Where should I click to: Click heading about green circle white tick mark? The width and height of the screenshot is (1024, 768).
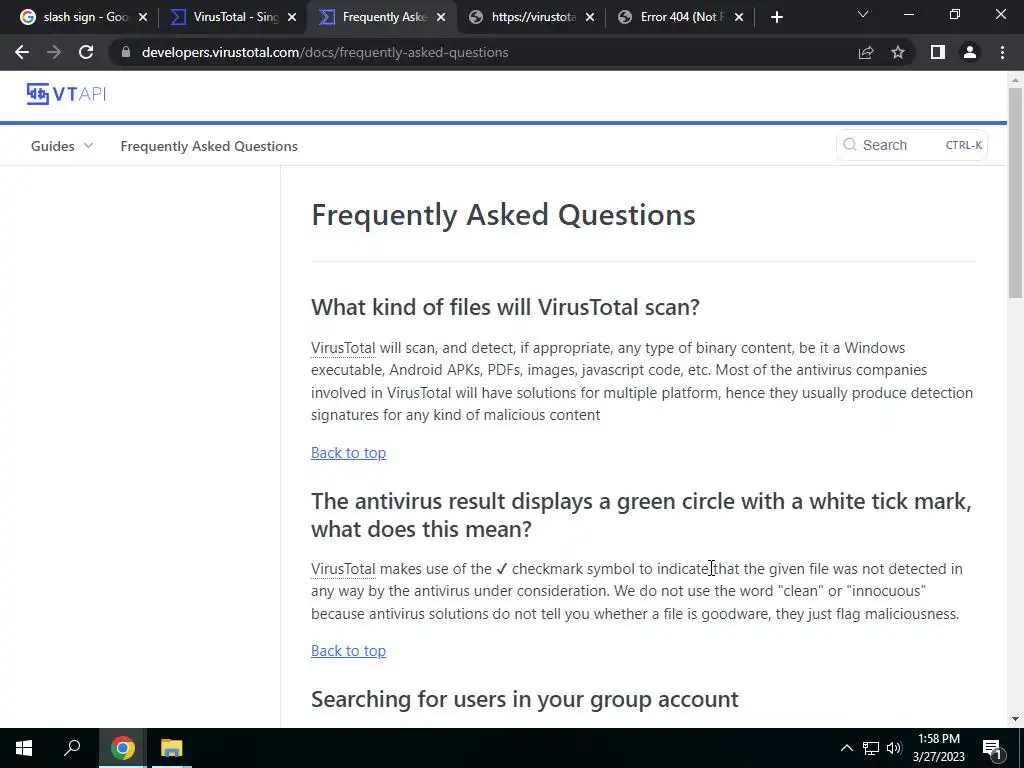click(641, 515)
